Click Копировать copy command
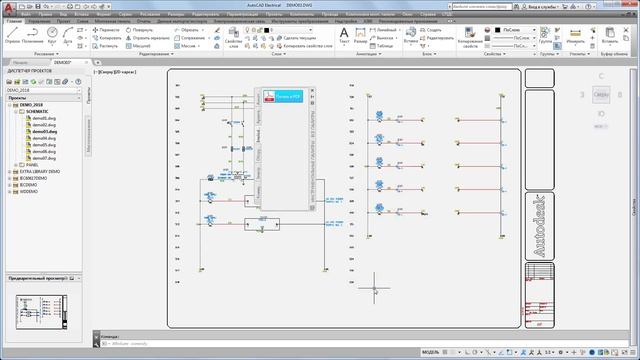 [107, 38]
